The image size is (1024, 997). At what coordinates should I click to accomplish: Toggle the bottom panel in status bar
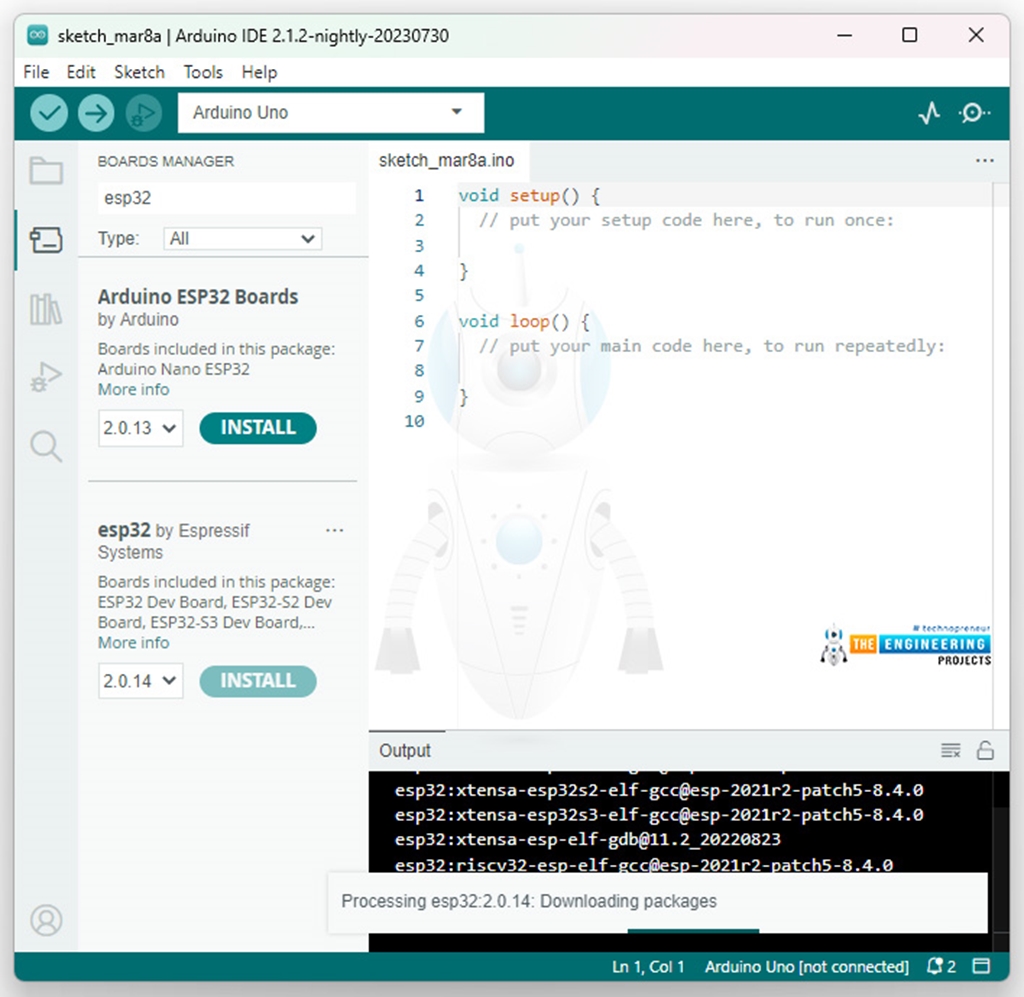click(981, 967)
